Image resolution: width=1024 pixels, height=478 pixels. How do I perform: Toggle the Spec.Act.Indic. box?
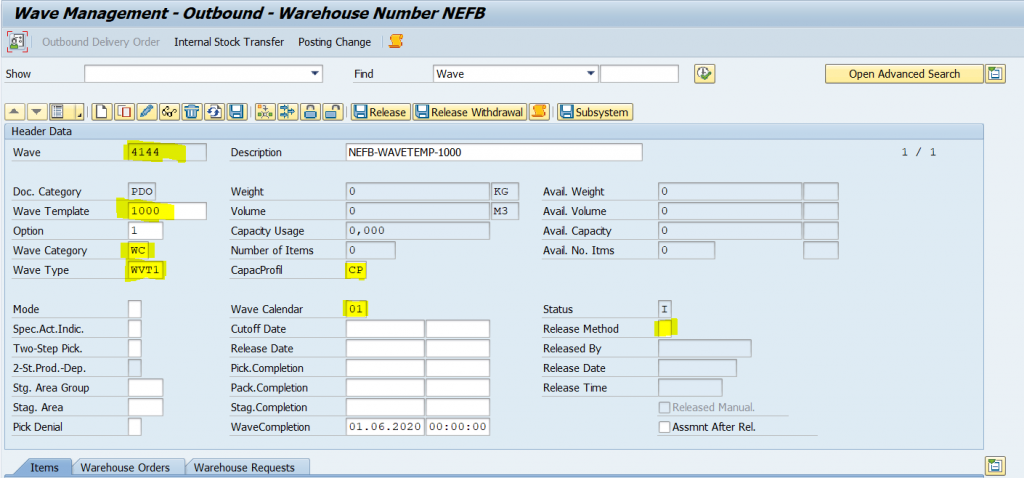pyautogui.click(x=135, y=328)
